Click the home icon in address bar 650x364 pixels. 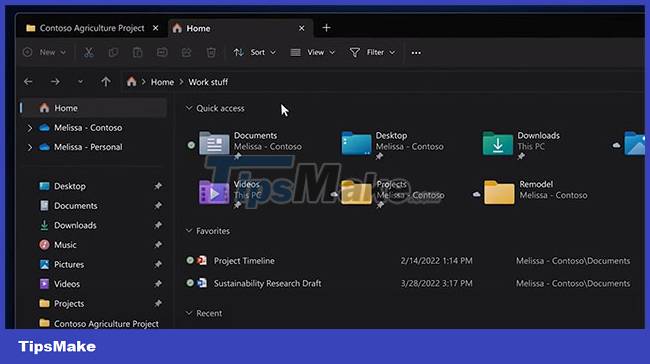click(131, 82)
